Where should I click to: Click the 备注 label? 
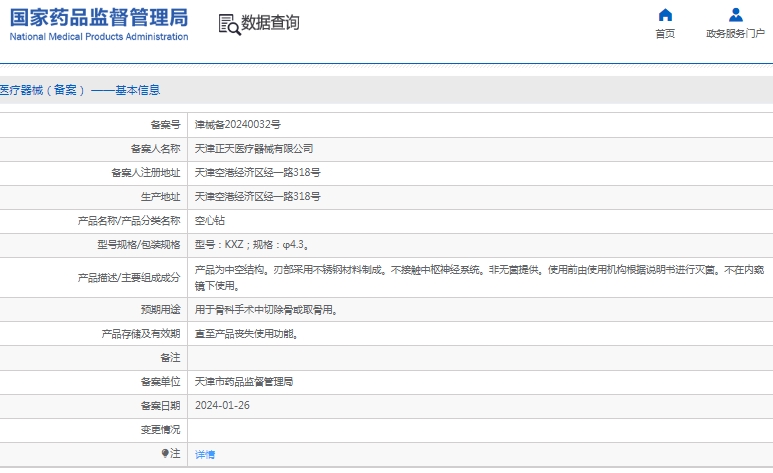pyautogui.click(x=171, y=358)
